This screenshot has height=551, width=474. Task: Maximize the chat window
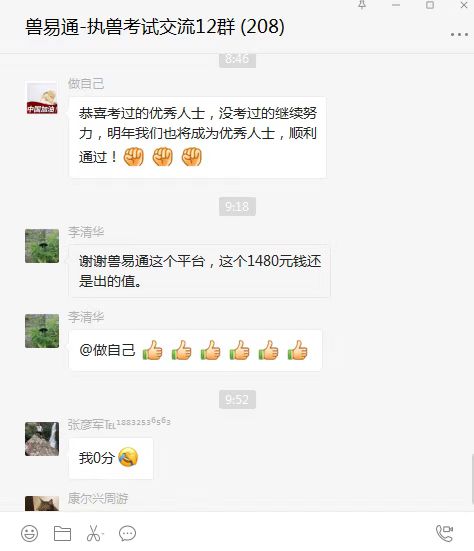click(430, 5)
